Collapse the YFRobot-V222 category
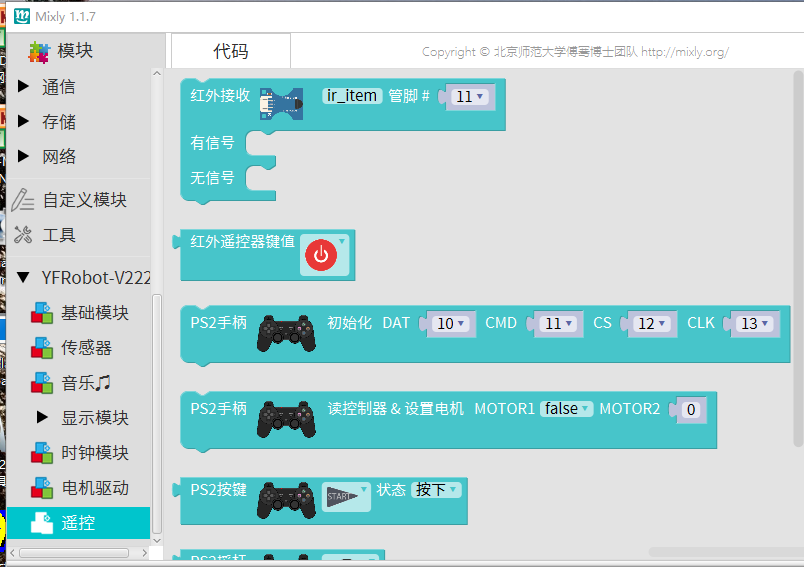The image size is (804, 567). point(24,278)
